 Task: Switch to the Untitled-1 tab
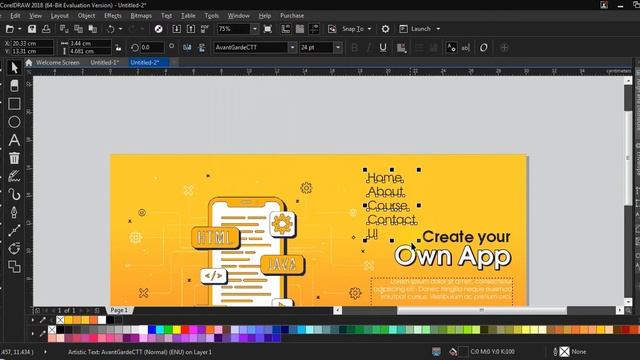point(104,62)
